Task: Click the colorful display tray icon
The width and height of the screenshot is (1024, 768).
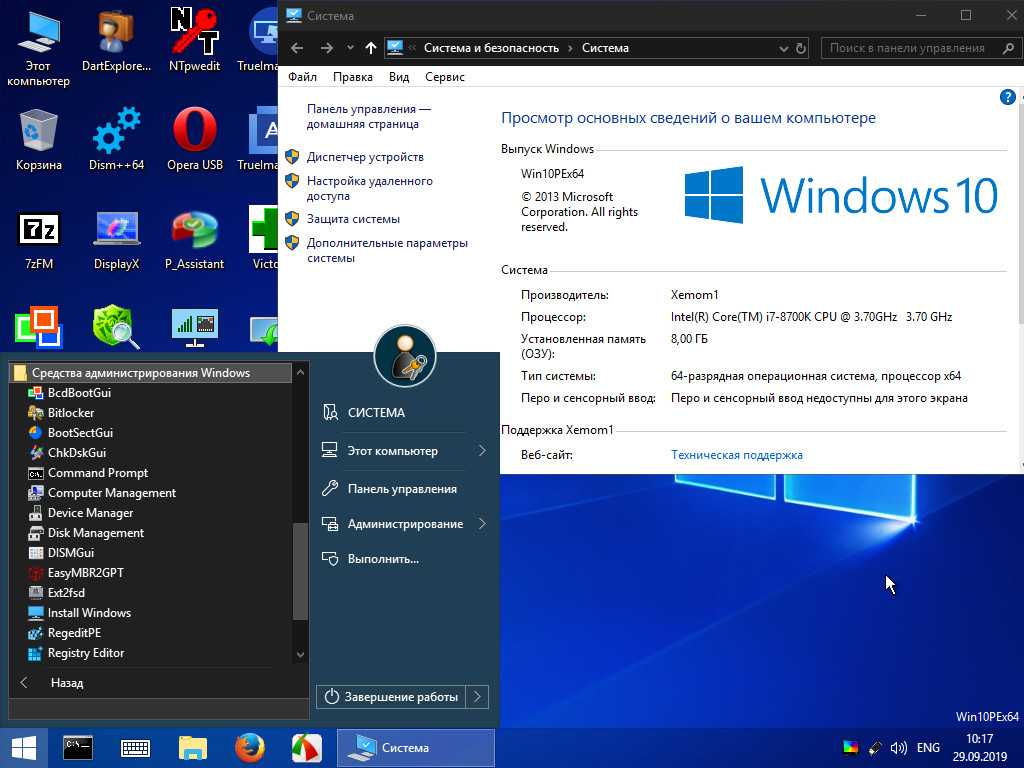Action: [850, 748]
